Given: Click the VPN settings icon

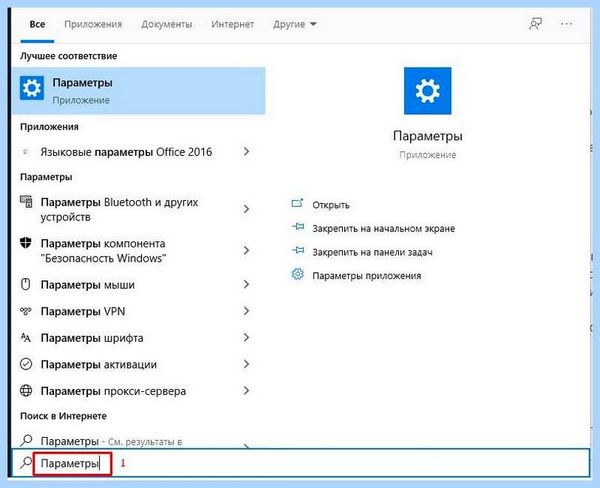Looking at the screenshot, I should point(26,311).
